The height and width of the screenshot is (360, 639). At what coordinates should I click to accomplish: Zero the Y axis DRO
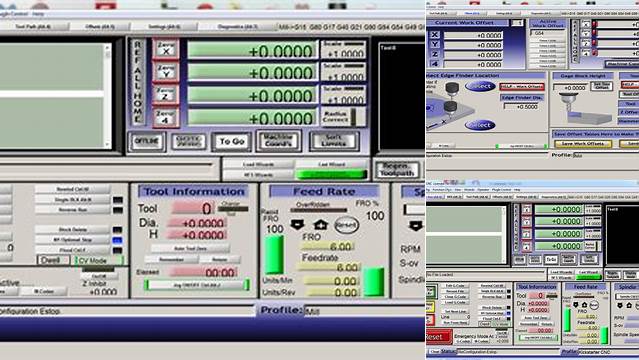[166, 72]
